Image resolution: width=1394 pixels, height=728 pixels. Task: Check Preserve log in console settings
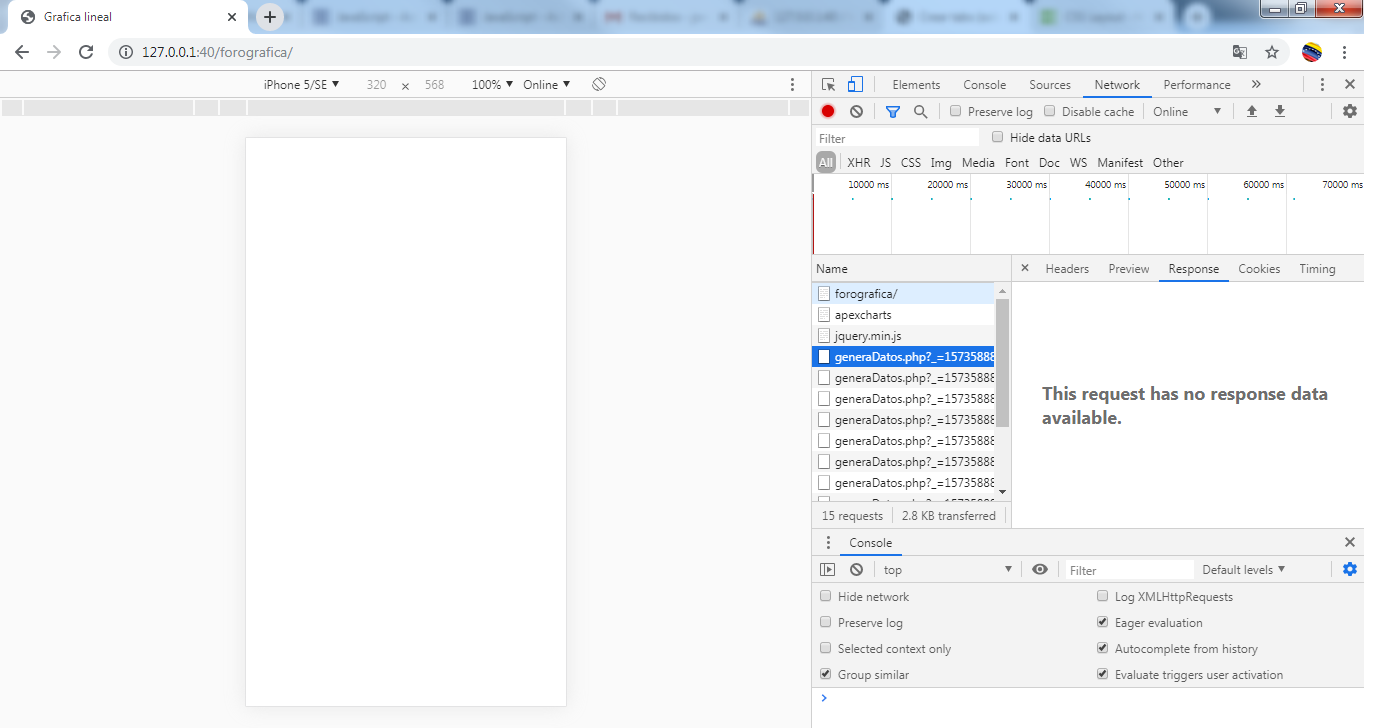[x=825, y=622]
